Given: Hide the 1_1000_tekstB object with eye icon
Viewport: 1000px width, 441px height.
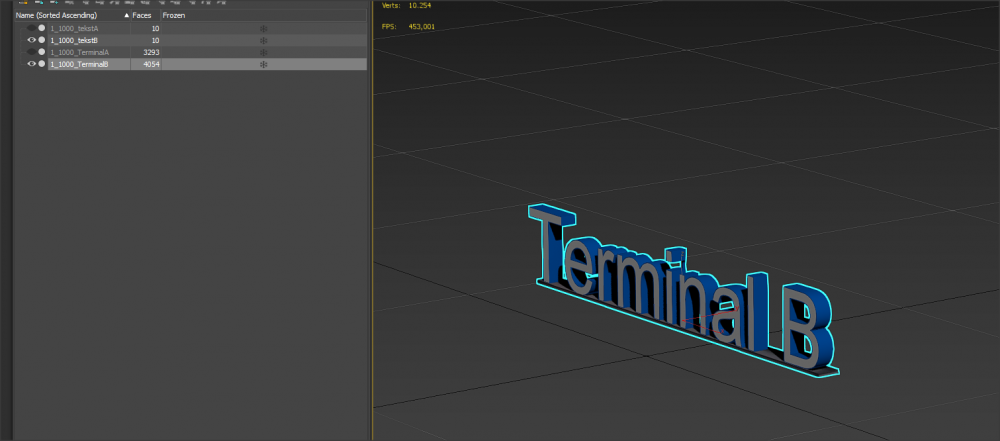Looking at the screenshot, I should pyautogui.click(x=31, y=40).
